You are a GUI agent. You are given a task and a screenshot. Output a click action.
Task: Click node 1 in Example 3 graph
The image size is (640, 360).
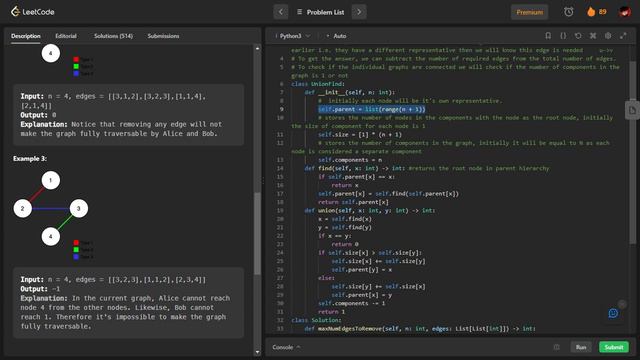(x=51, y=180)
